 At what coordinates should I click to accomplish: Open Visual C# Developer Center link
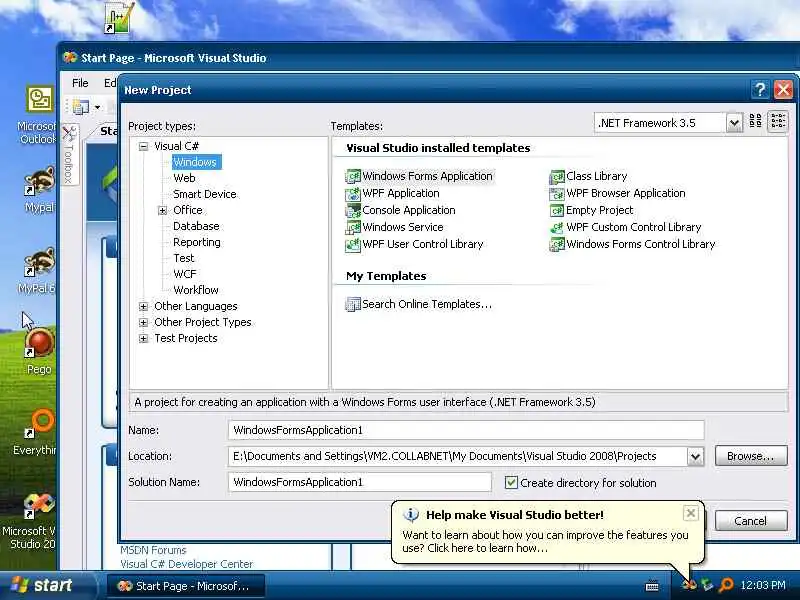186,564
